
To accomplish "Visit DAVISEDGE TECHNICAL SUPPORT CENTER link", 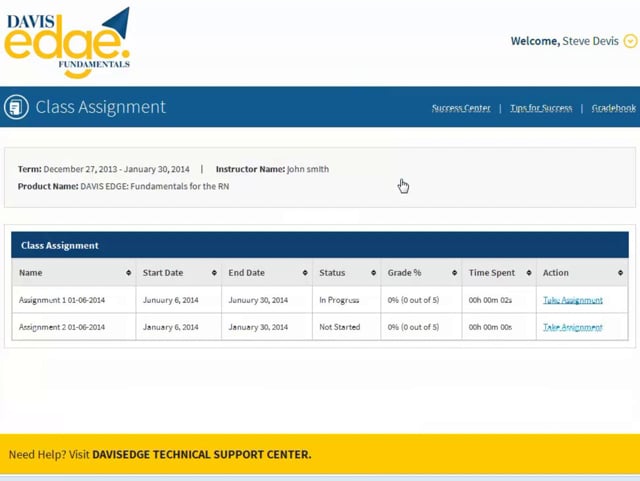I will point(202,454).
